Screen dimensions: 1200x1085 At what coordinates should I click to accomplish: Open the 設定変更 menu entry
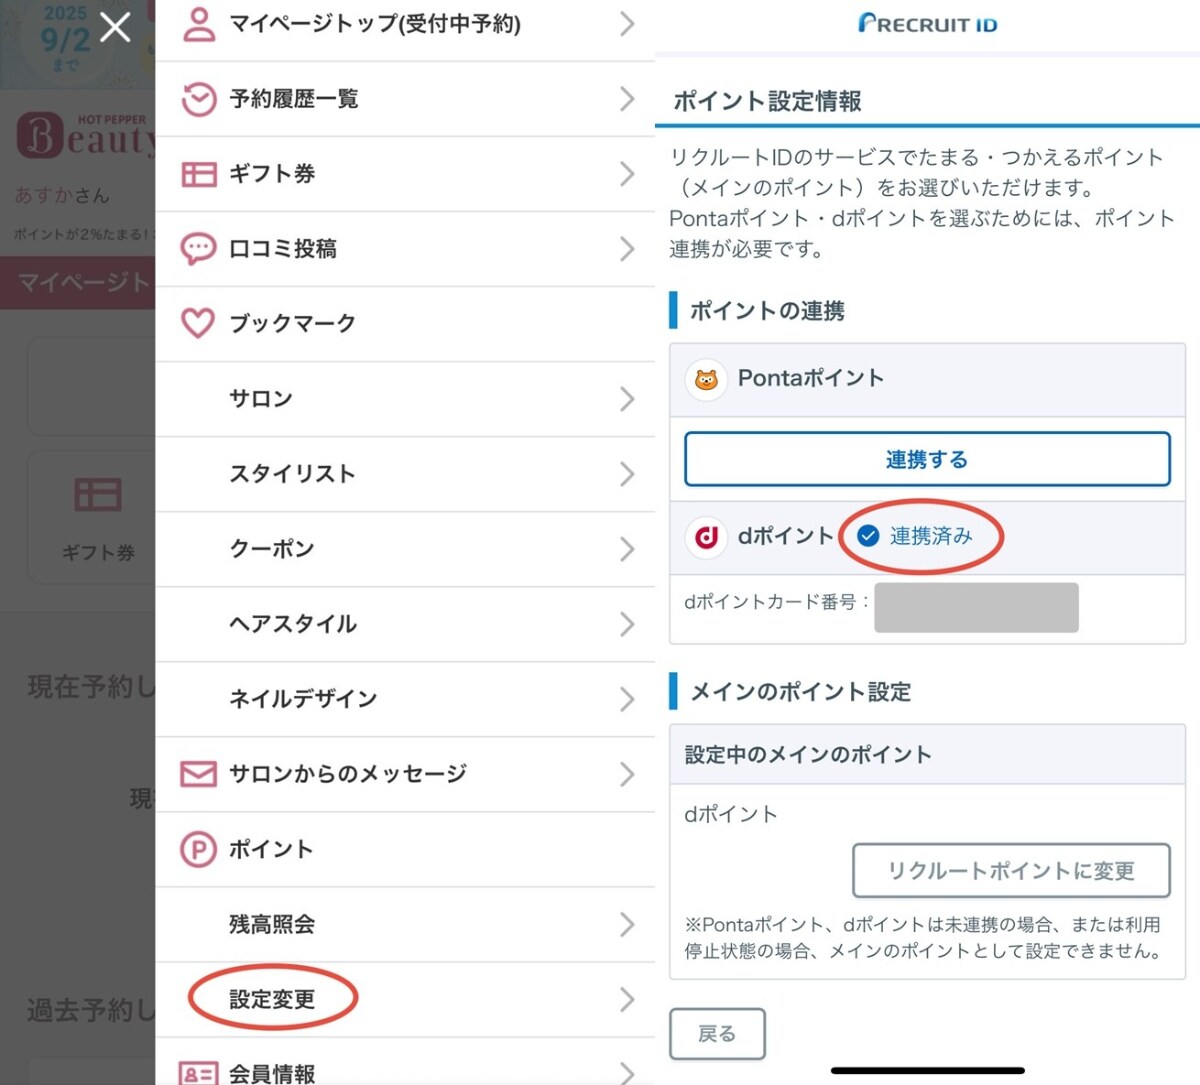[x=273, y=997]
